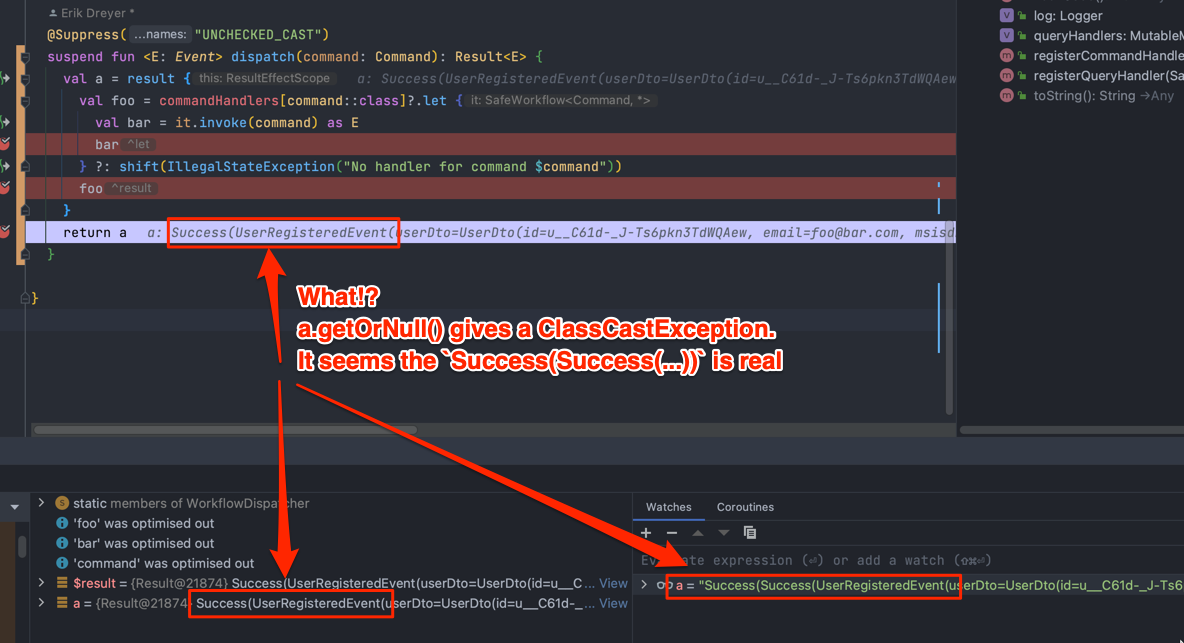Switch to the Coroutines tab
Viewport: 1184px width, 643px height.
coord(745,507)
